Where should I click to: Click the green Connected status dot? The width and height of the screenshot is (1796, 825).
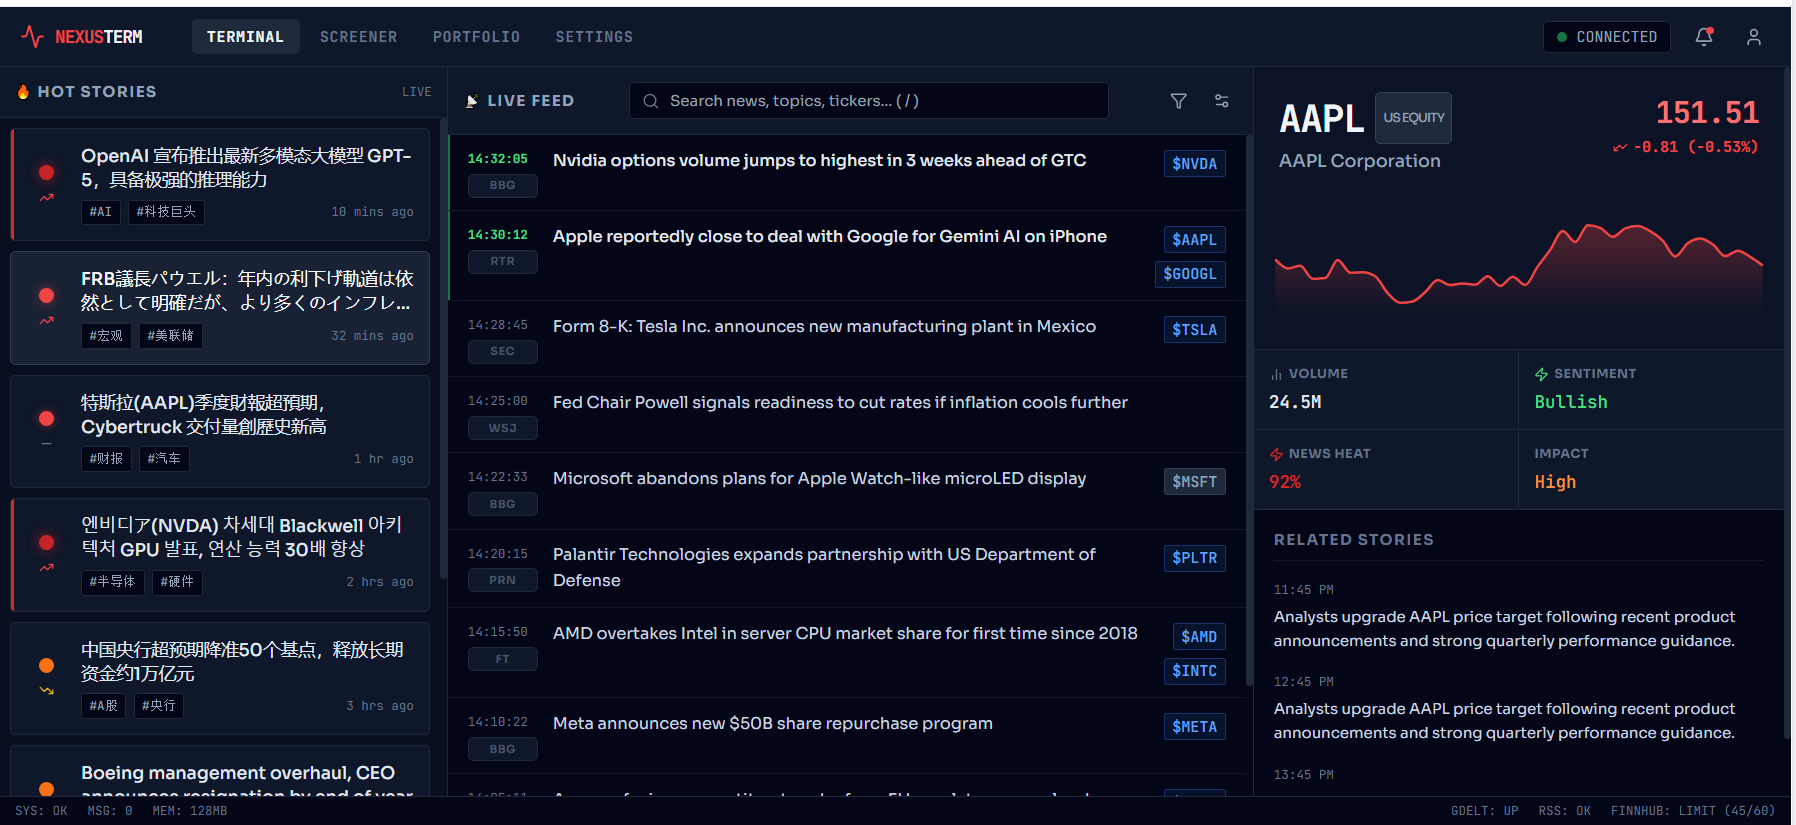pyautogui.click(x=1562, y=37)
